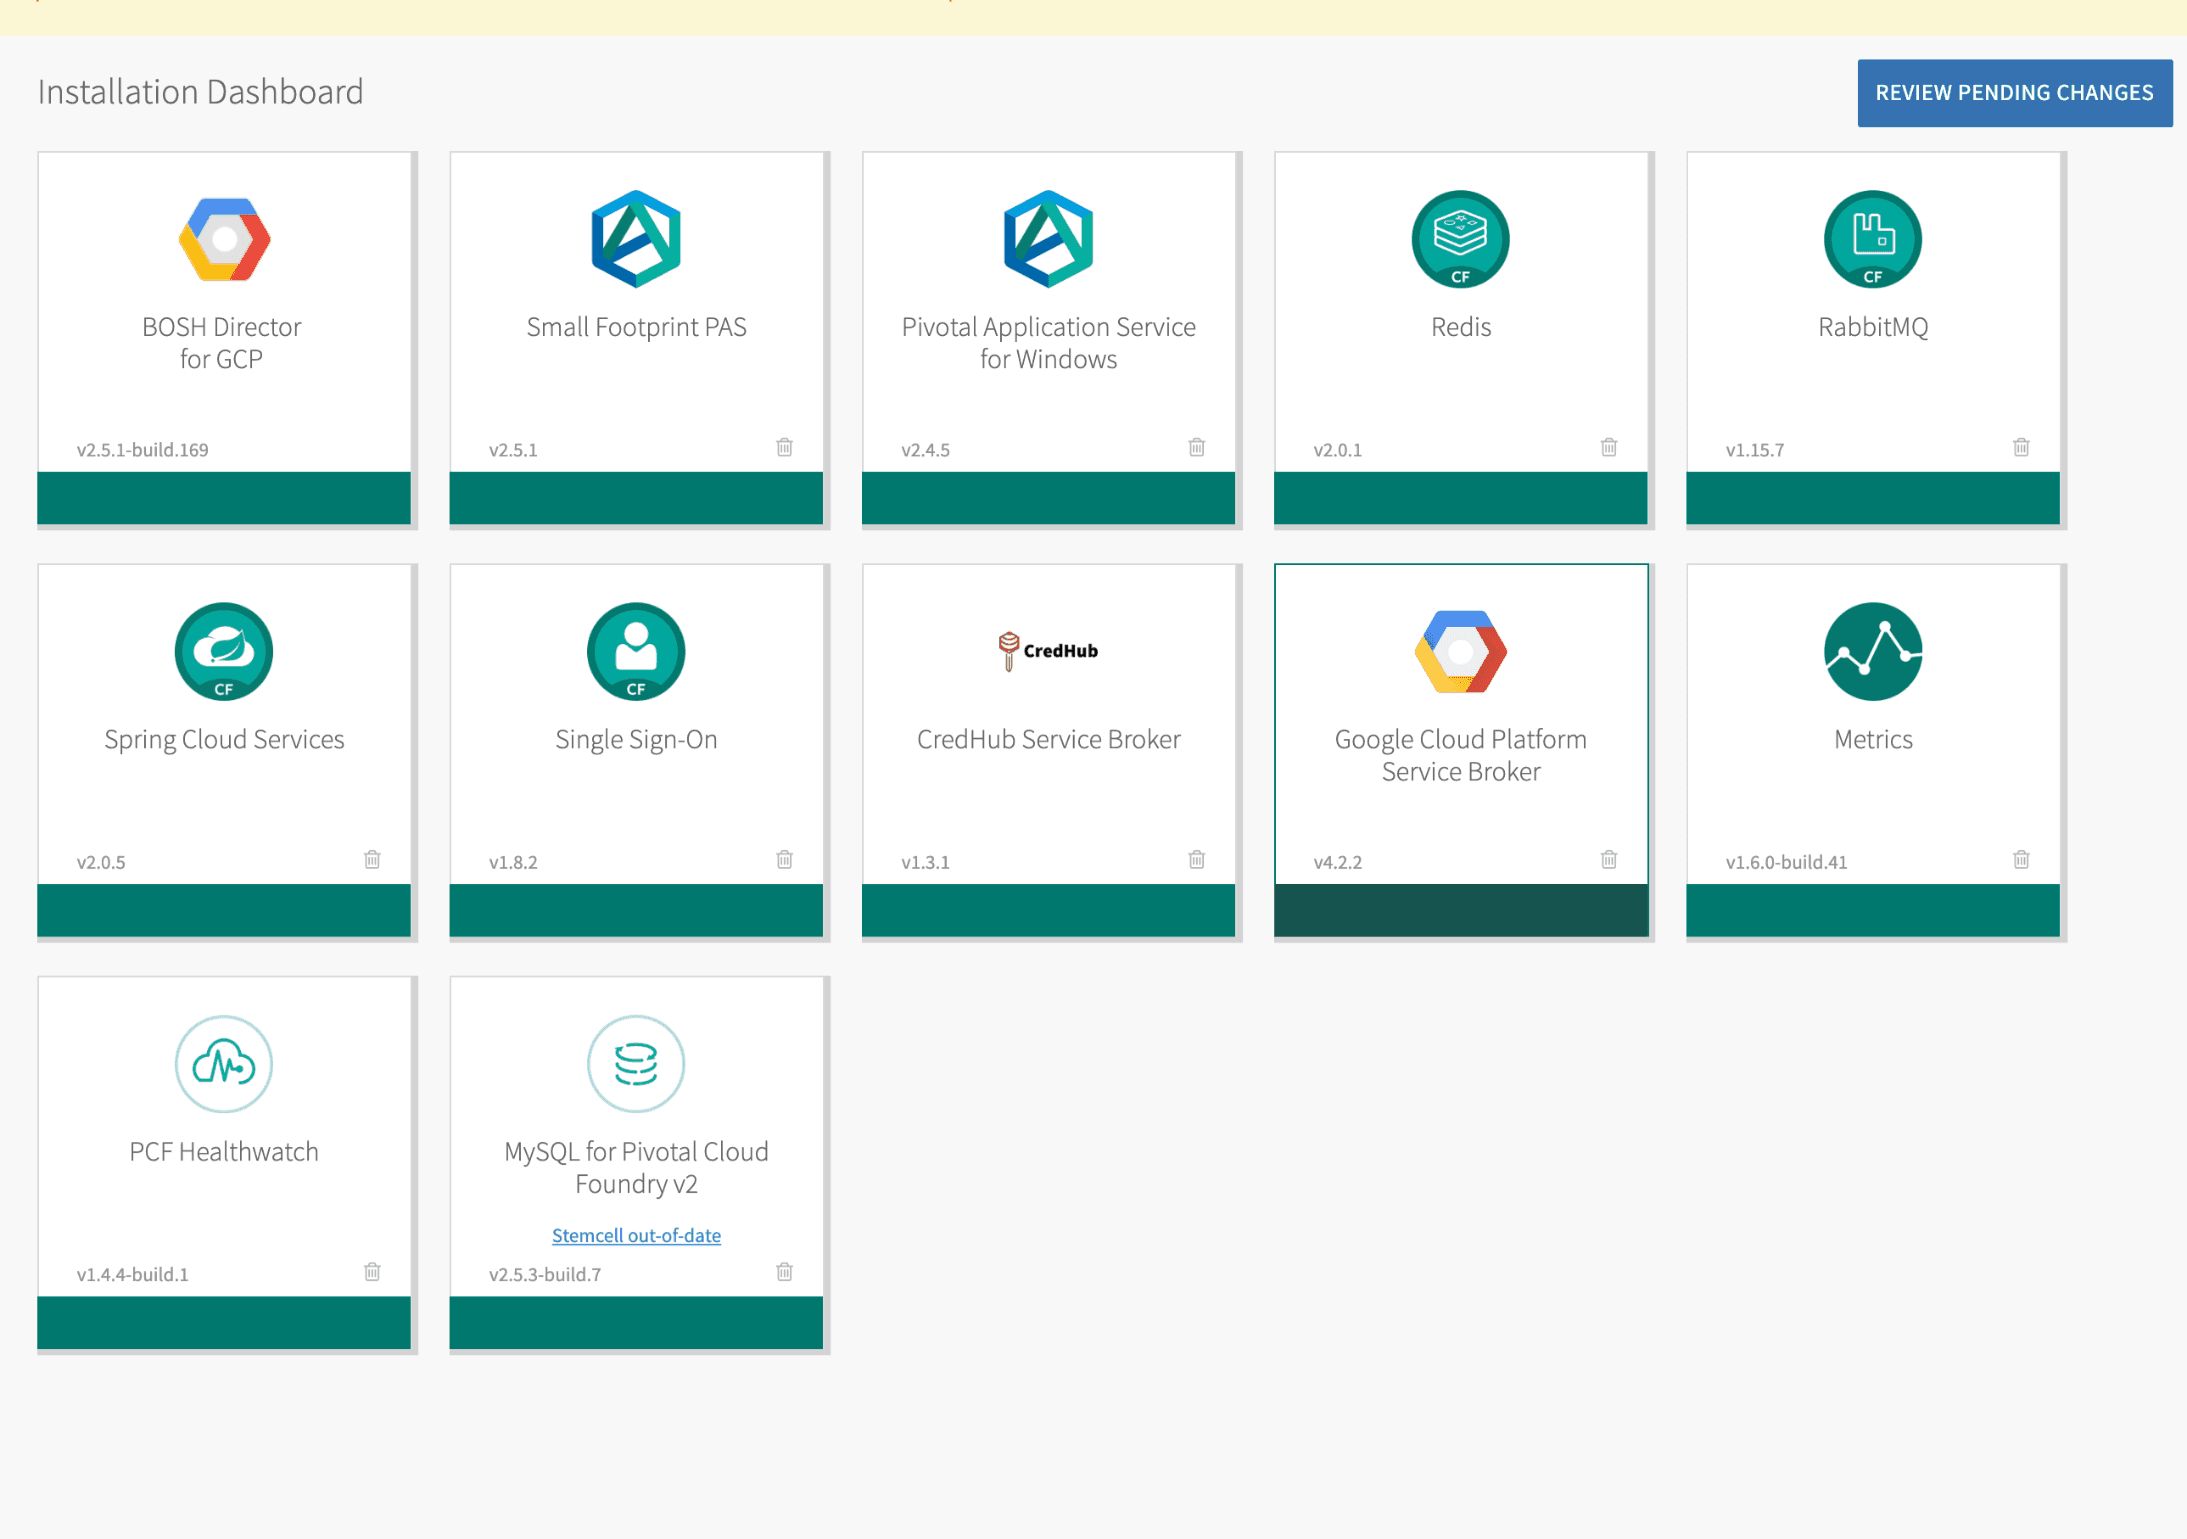Select the Spring Cloud Services icon
Image resolution: width=2187 pixels, height=1539 pixels.
[224, 652]
